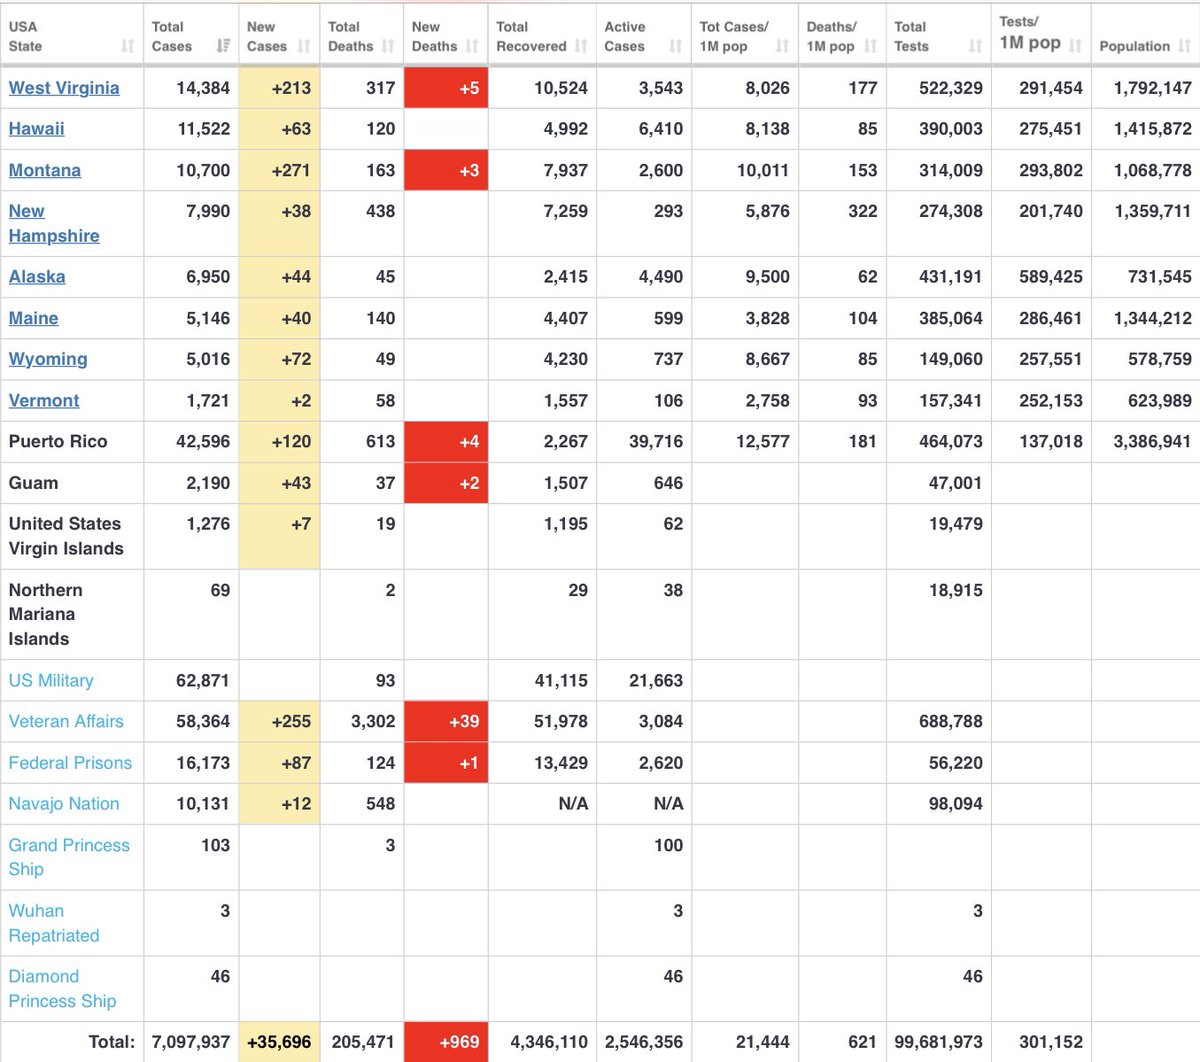Select Guam row name
Viewport: 1200px width, 1062px height.
coord(33,483)
